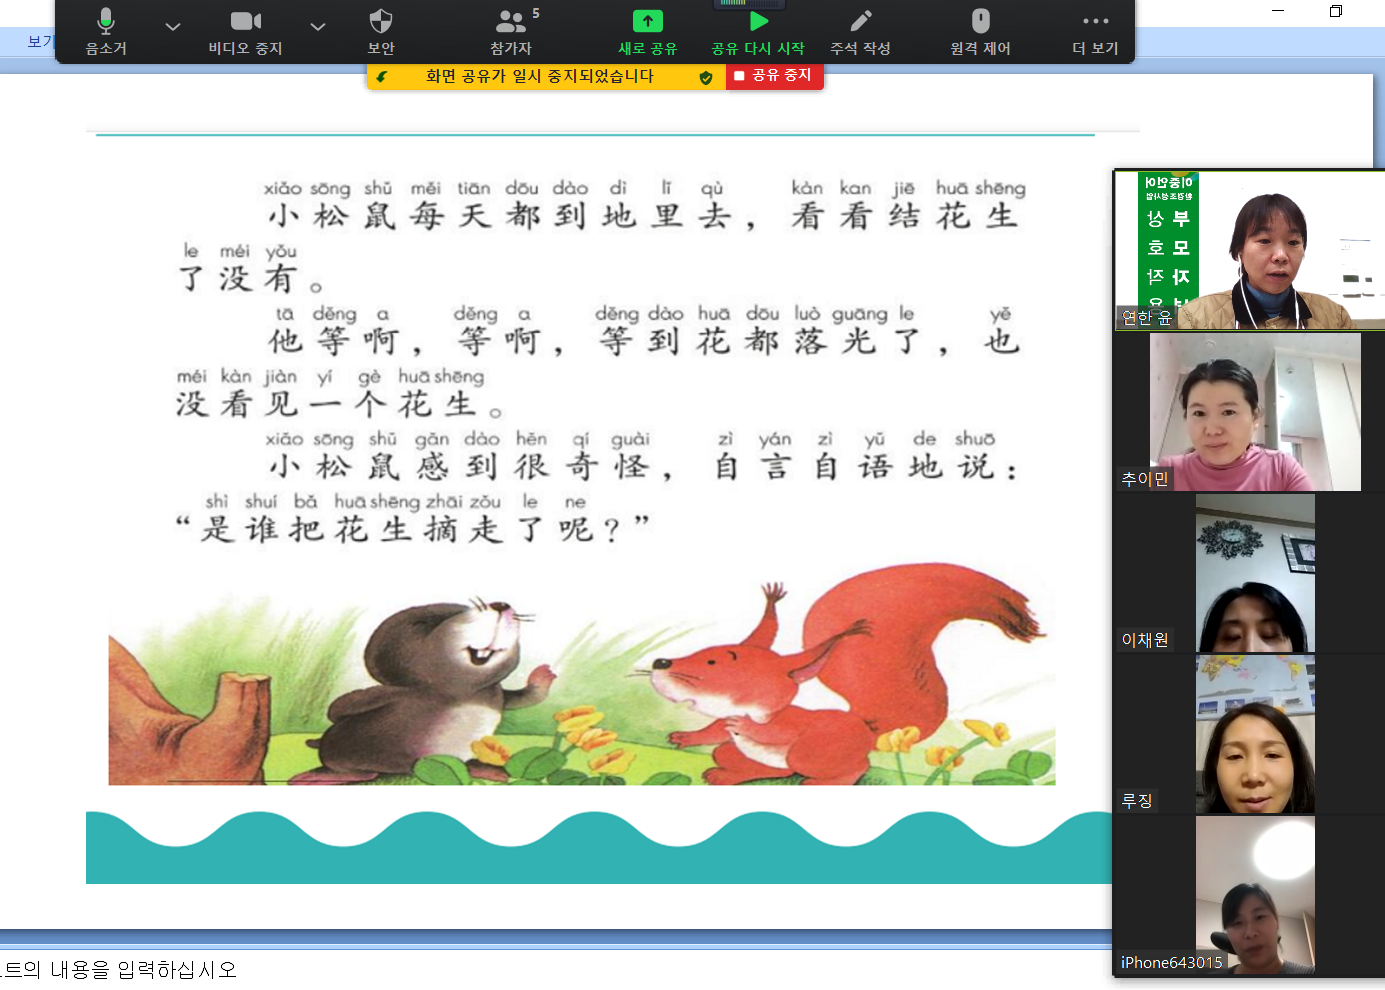Expand audio options chevron next to 음소거
The height and width of the screenshot is (990, 1385).
[173, 27]
